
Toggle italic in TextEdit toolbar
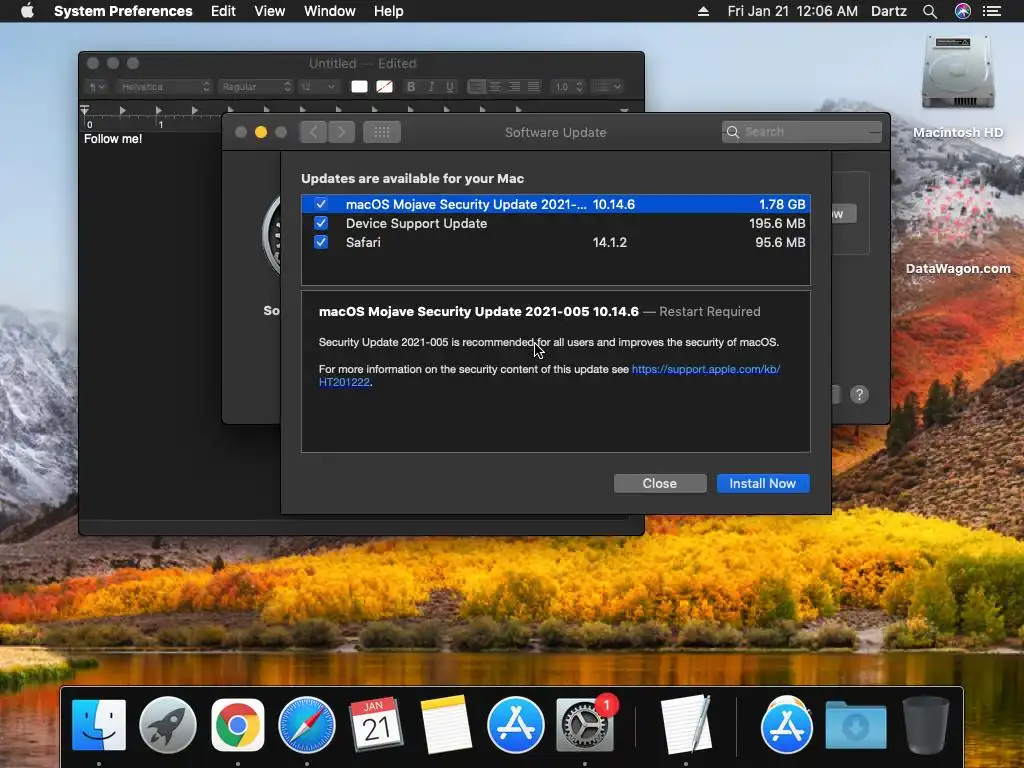[x=431, y=87]
